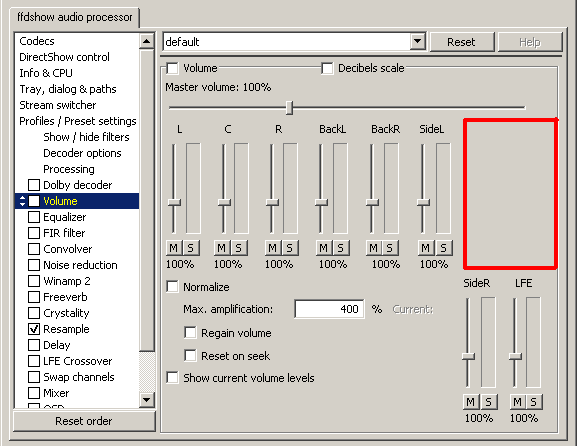Screen dimensions: 577x446
Task: Select Decoder options in the list
Action: tap(82, 153)
